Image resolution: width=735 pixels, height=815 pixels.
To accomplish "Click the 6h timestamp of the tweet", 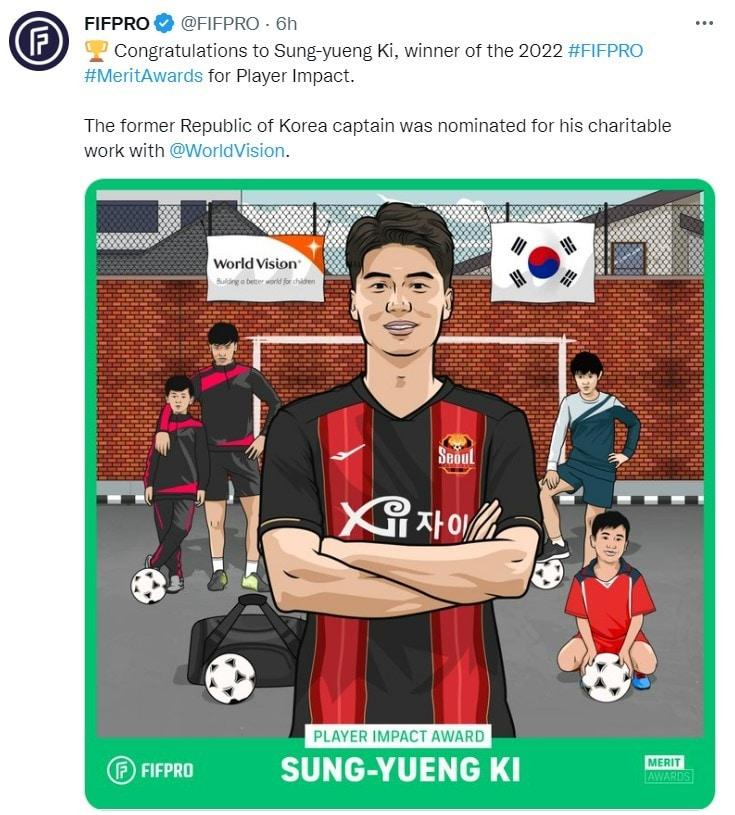I will (x=286, y=24).
